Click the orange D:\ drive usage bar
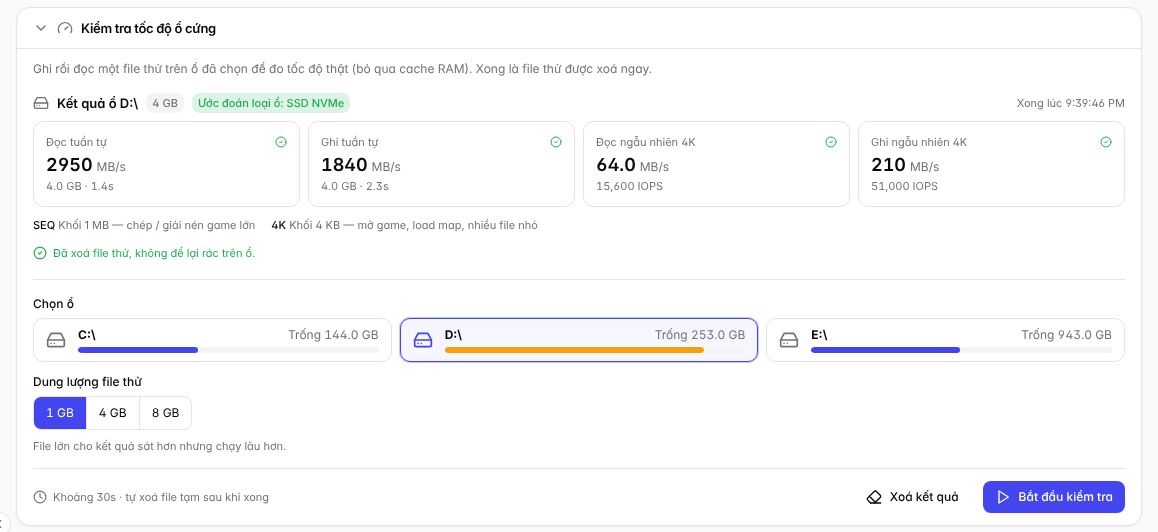Image resolution: width=1158 pixels, height=532 pixels. tap(595, 349)
